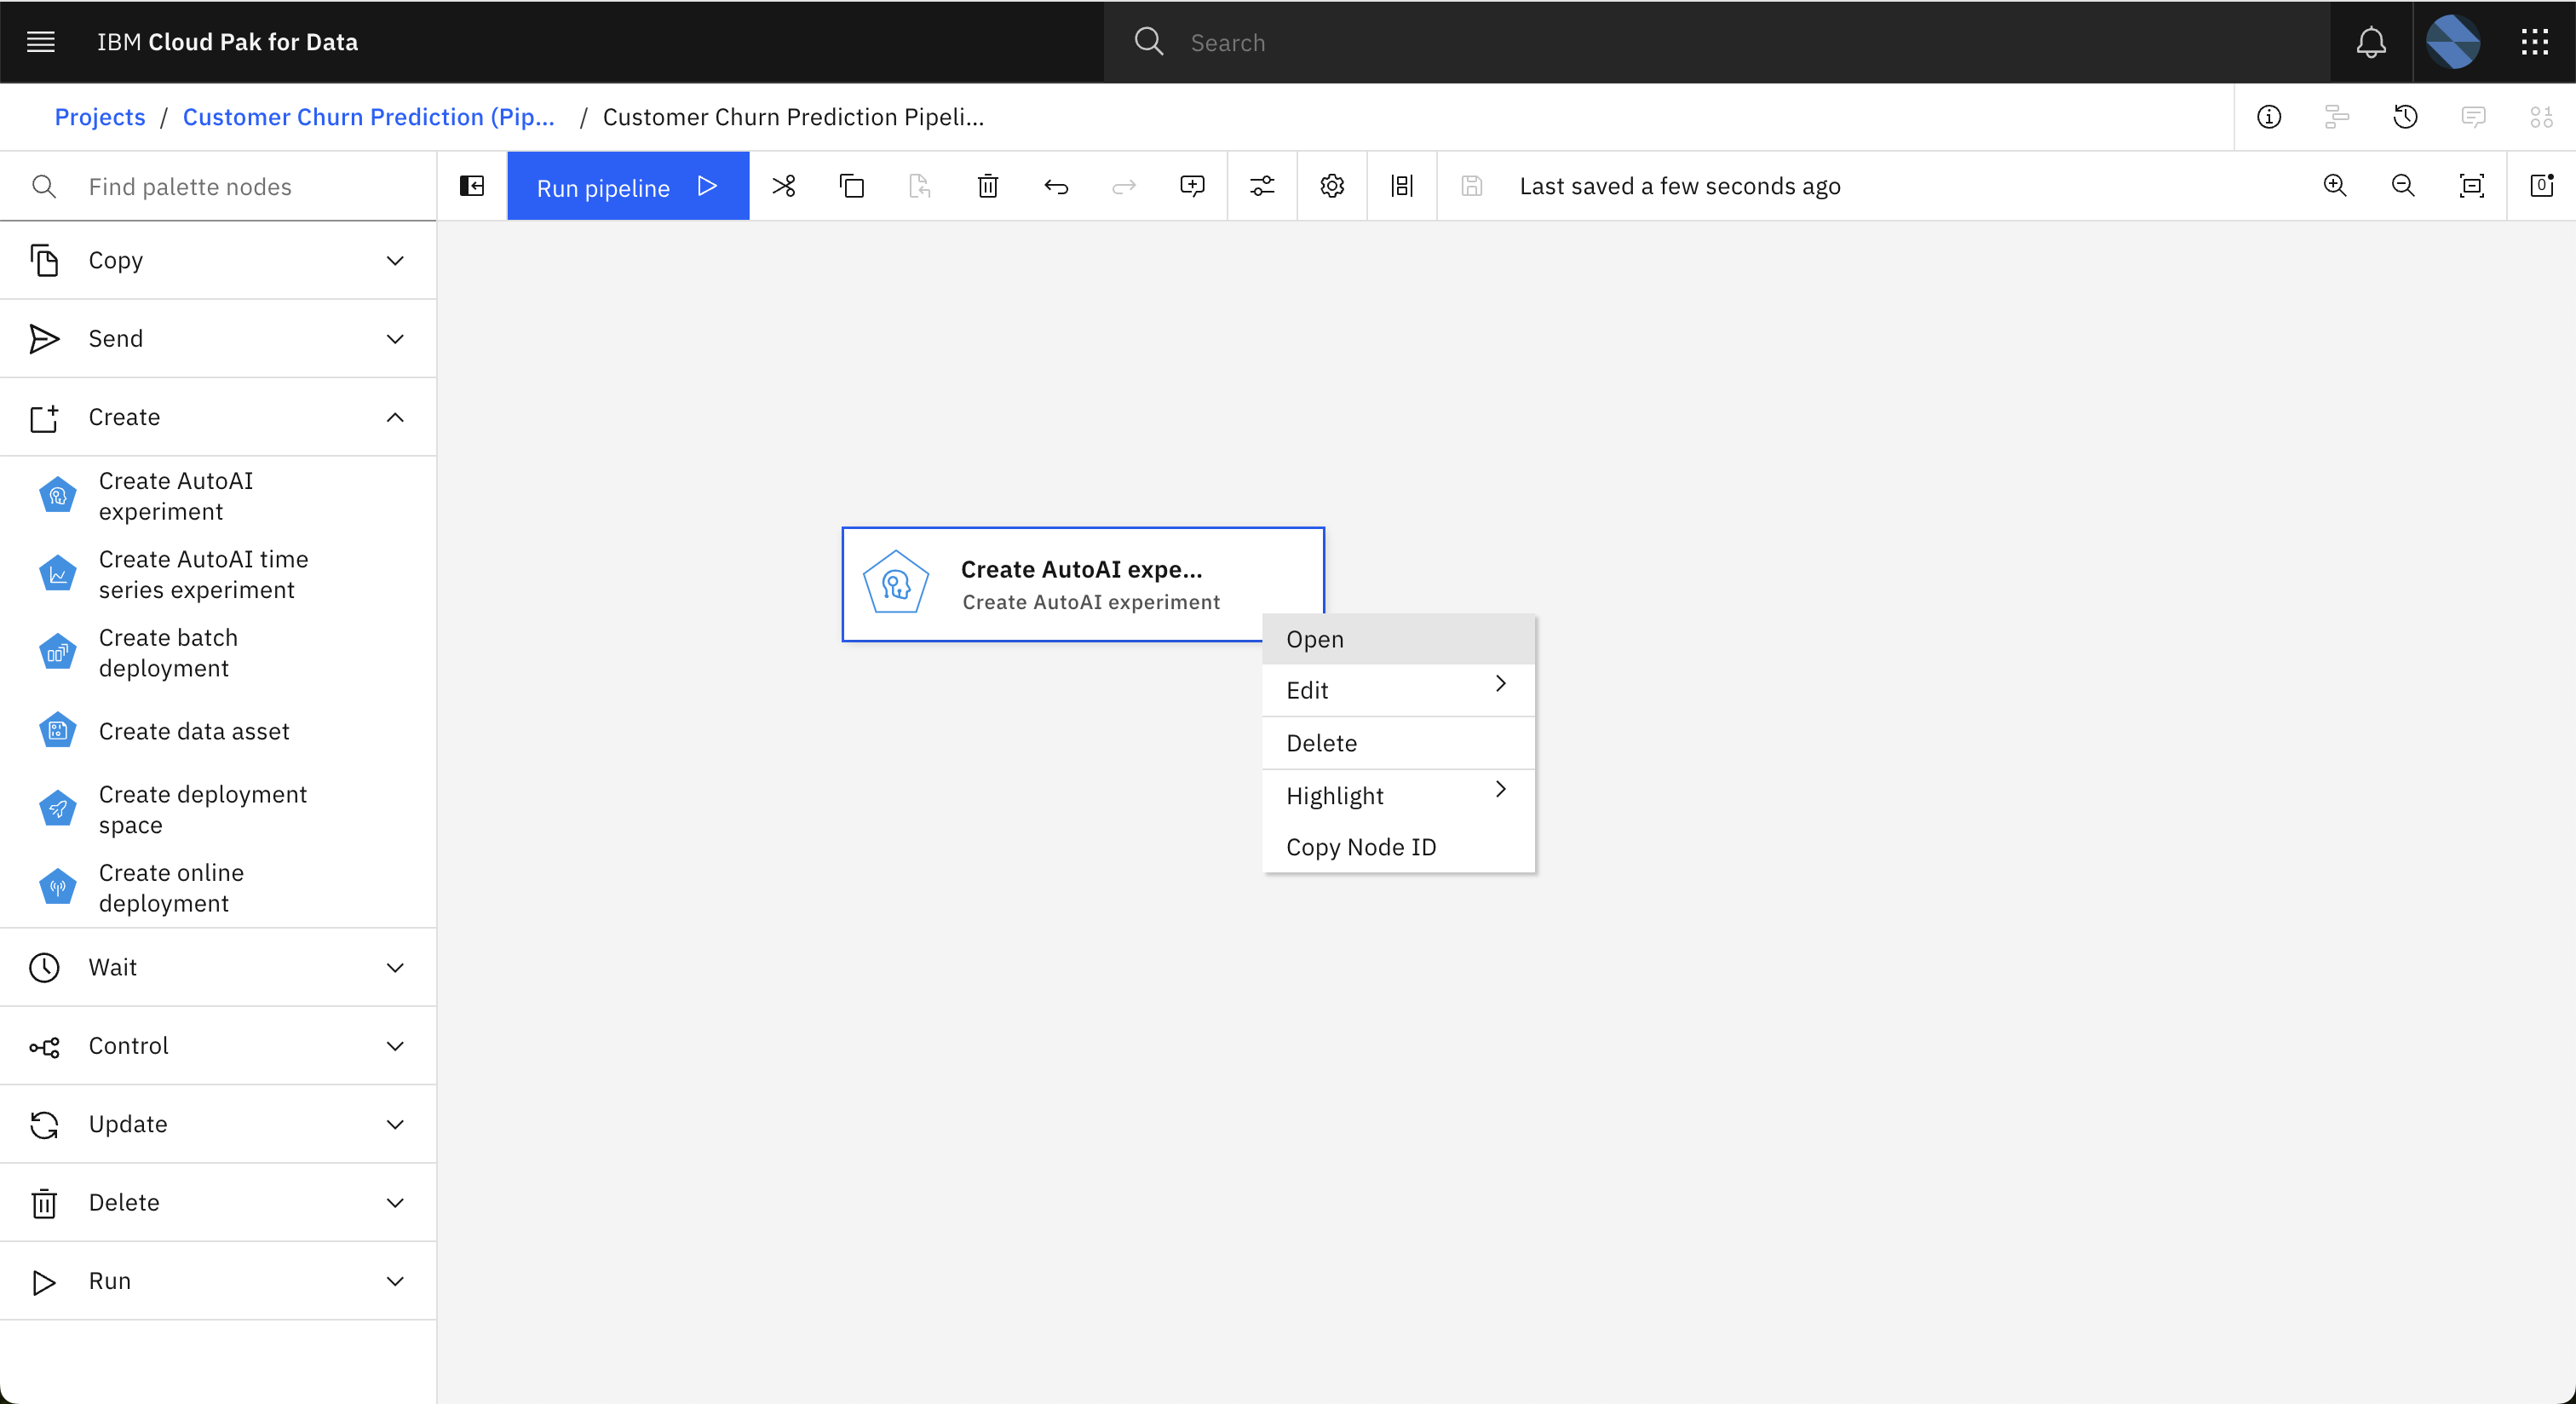Expand the Run palette category
2576x1404 pixels.
(218, 1281)
